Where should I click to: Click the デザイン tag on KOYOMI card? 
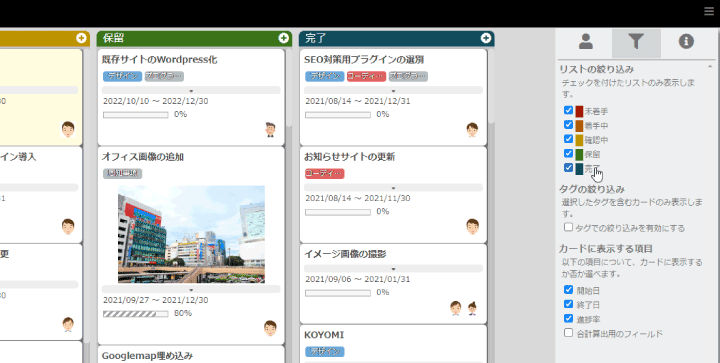[325, 352]
